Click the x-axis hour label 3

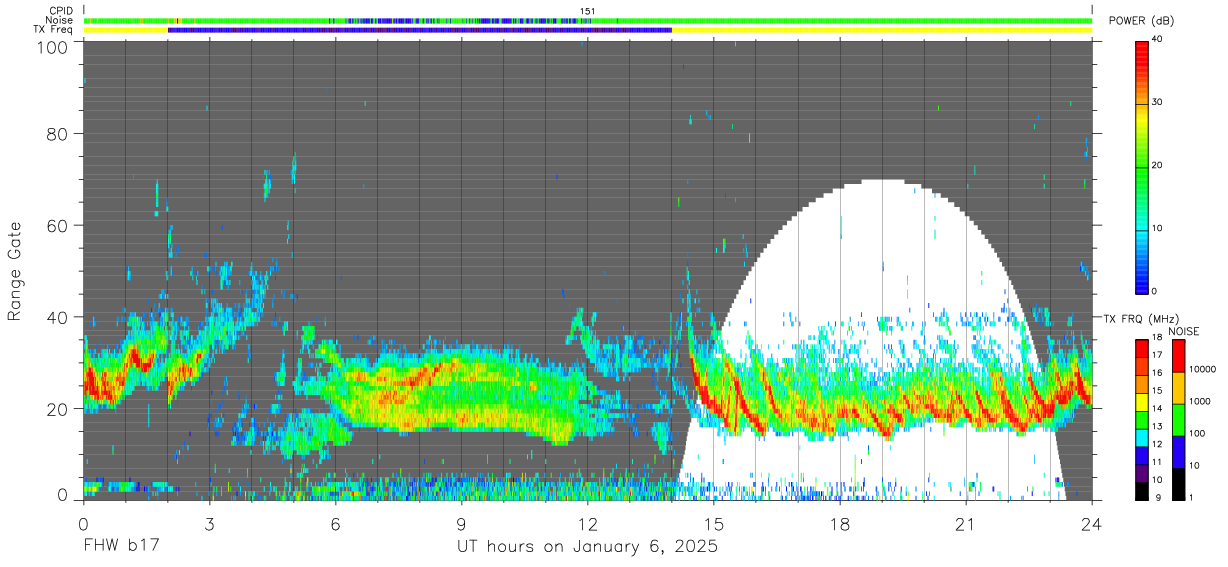point(209,523)
